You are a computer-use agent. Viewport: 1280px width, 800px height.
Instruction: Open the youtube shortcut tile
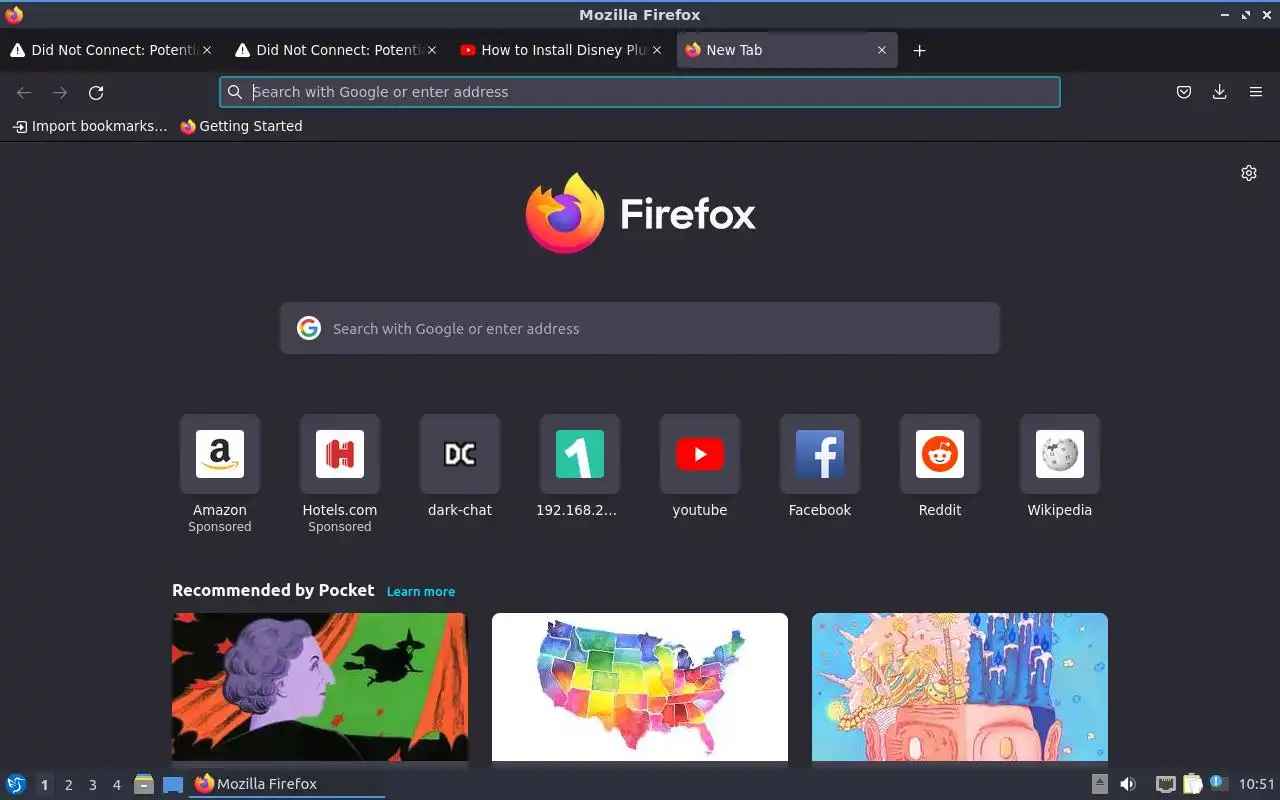tap(700, 454)
